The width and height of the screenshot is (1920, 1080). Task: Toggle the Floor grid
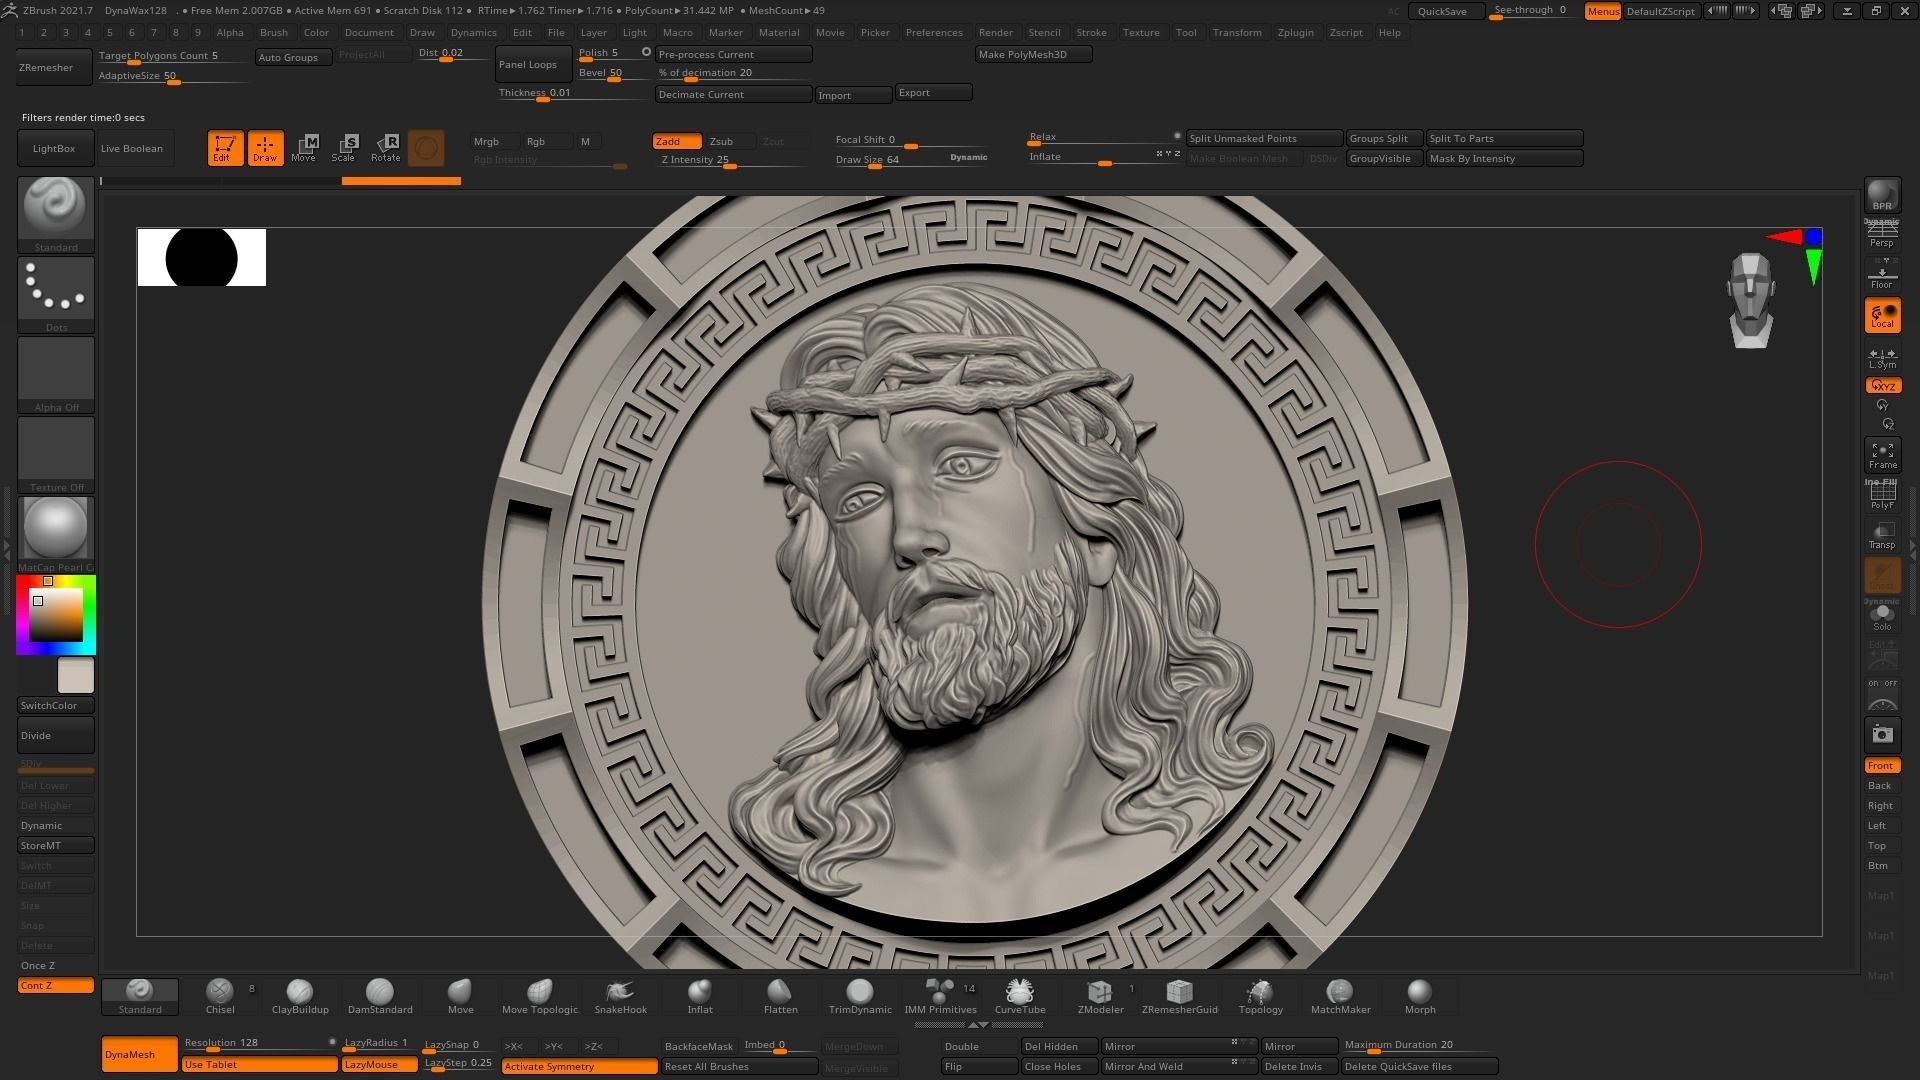pyautogui.click(x=1882, y=275)
